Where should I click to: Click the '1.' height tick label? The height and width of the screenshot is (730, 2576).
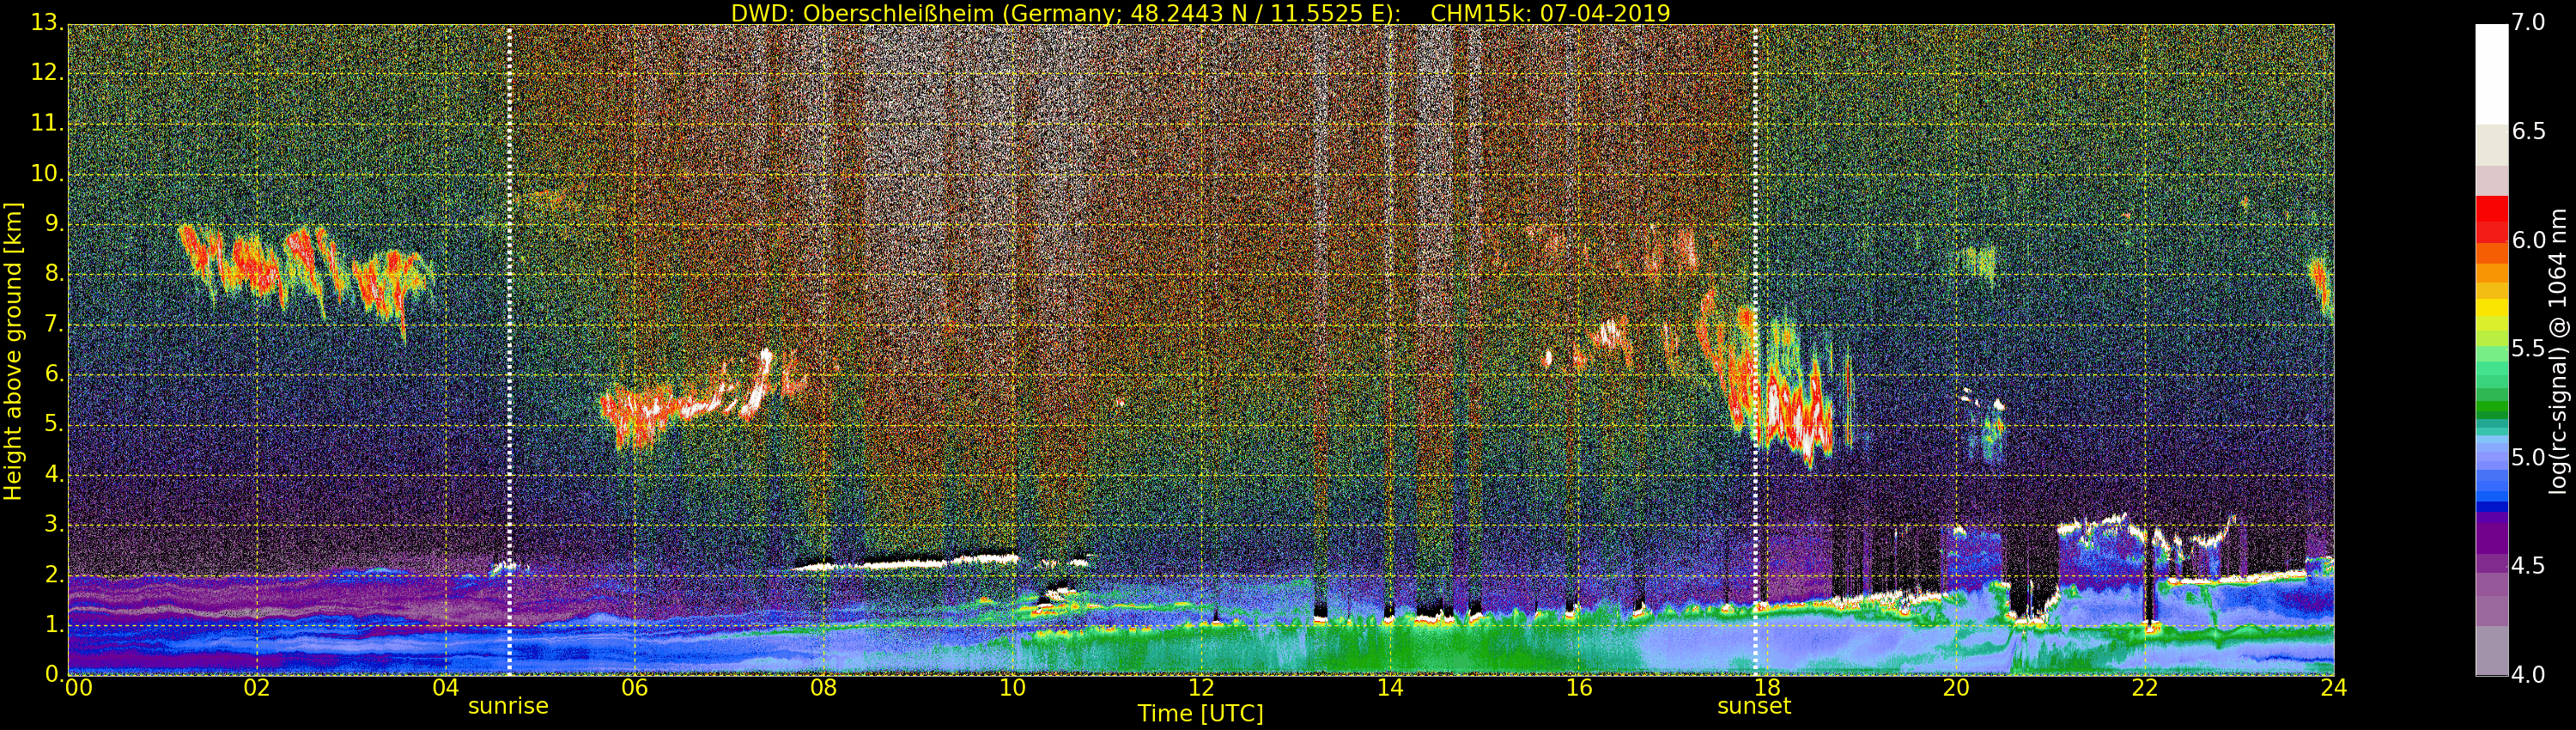[54, 624]
